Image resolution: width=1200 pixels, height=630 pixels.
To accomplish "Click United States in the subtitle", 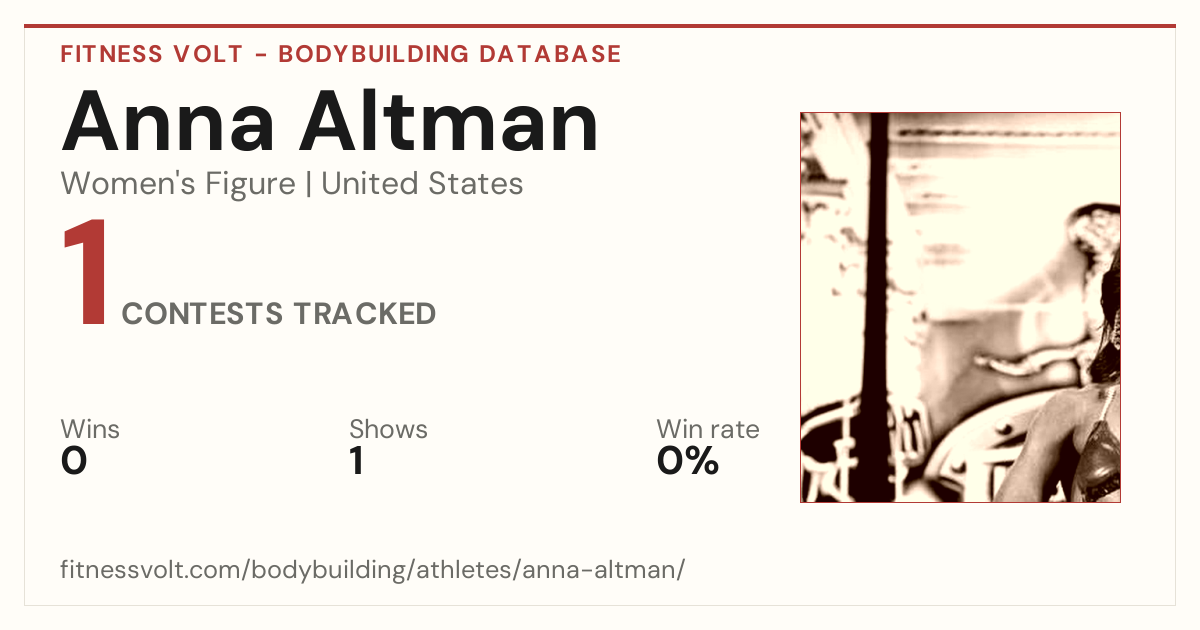I will coord(422,184).
